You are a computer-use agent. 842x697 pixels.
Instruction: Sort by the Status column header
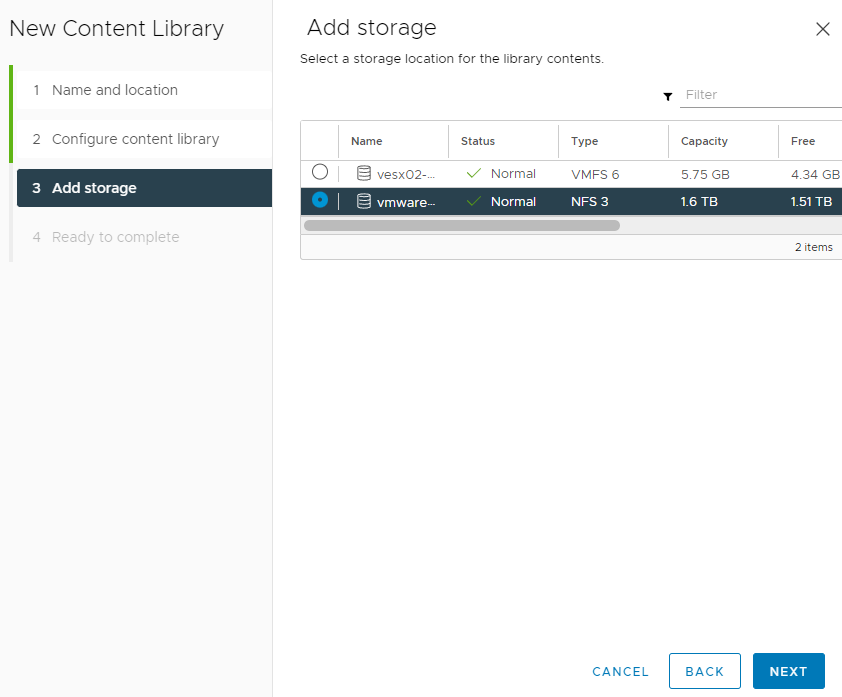(477, 141)
